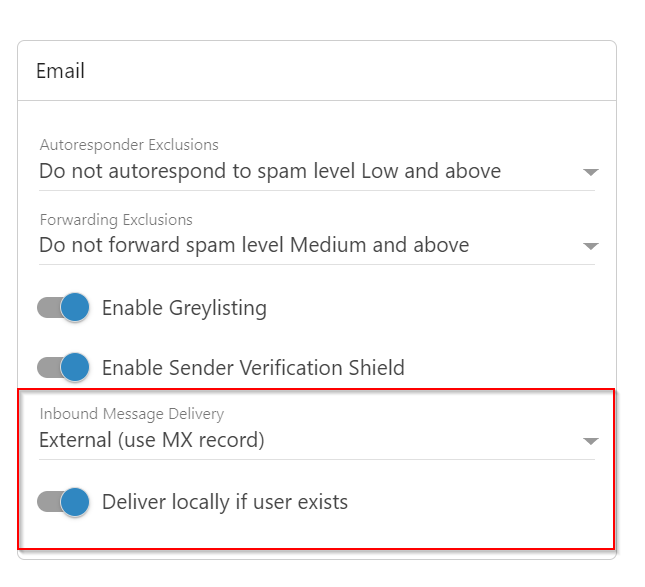Click the 'Autoresponder Exclusions' field caption
Image resolution: width=645 pixels, height=587 pixels.
click(x=129, y=145)
